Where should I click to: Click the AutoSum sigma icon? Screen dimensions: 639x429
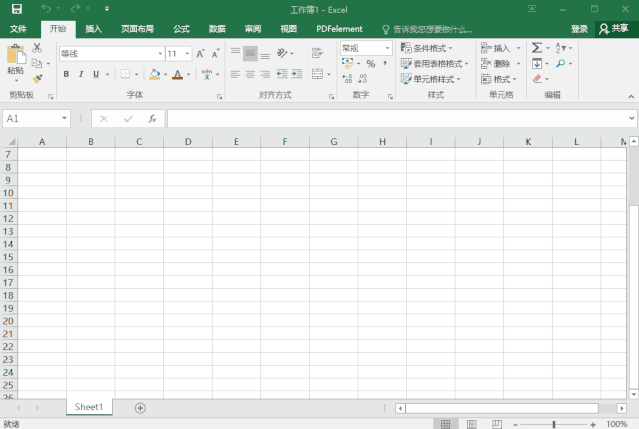pos(537,48)
